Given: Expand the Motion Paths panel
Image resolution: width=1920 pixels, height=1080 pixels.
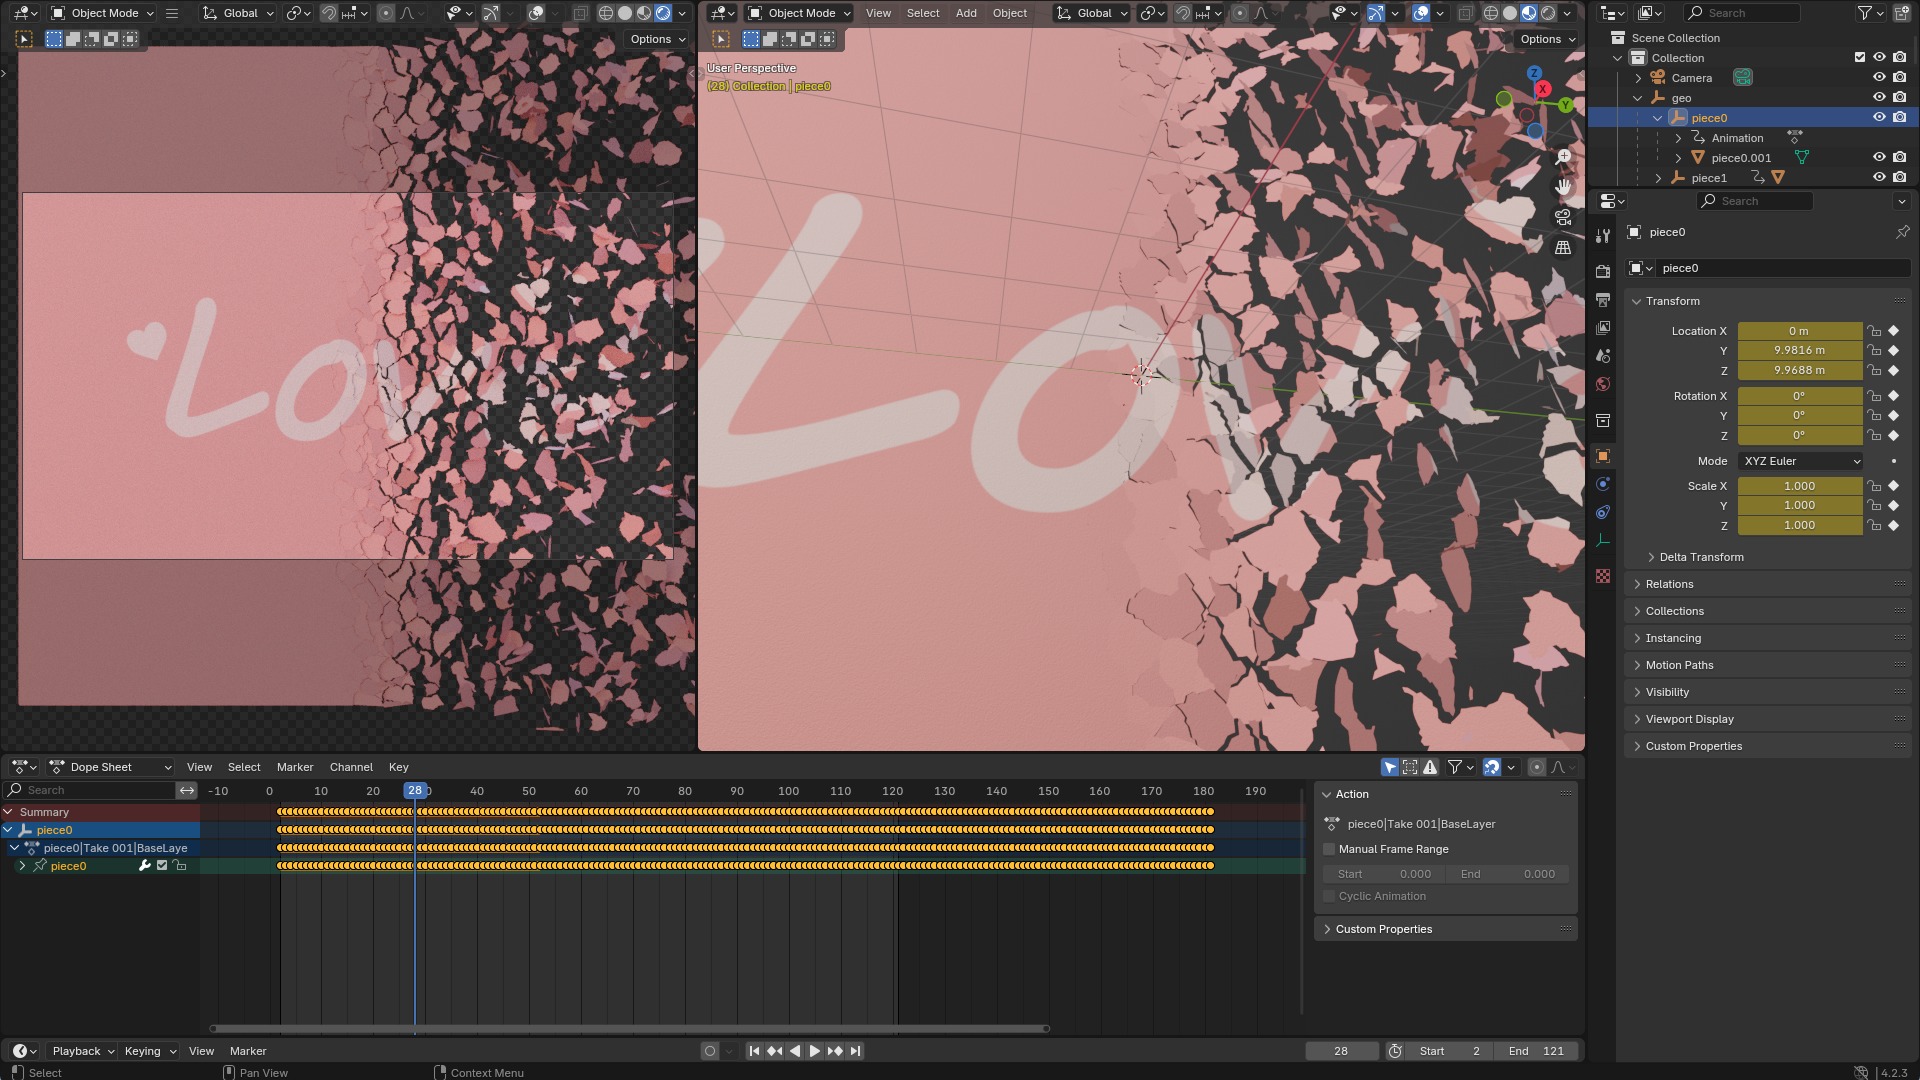Looking at the screenshot, I should pos(1679,665).
